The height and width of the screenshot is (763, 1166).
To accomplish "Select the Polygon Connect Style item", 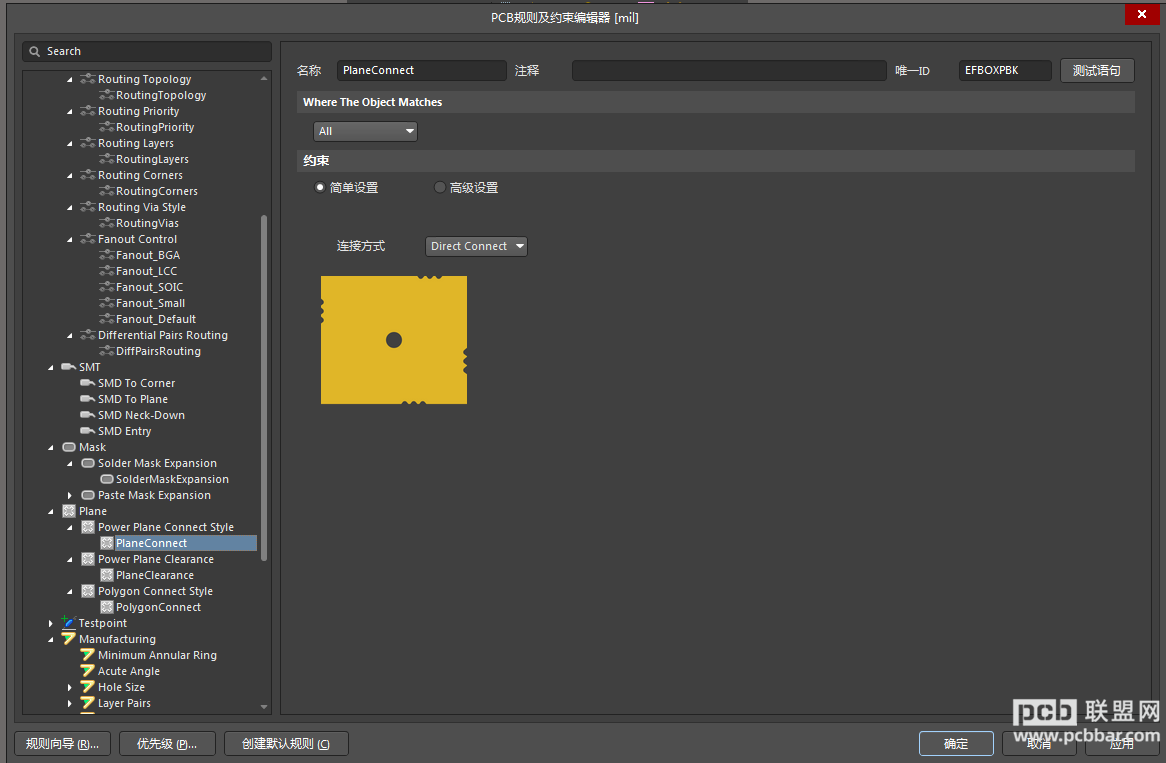I will coord(155,591).
